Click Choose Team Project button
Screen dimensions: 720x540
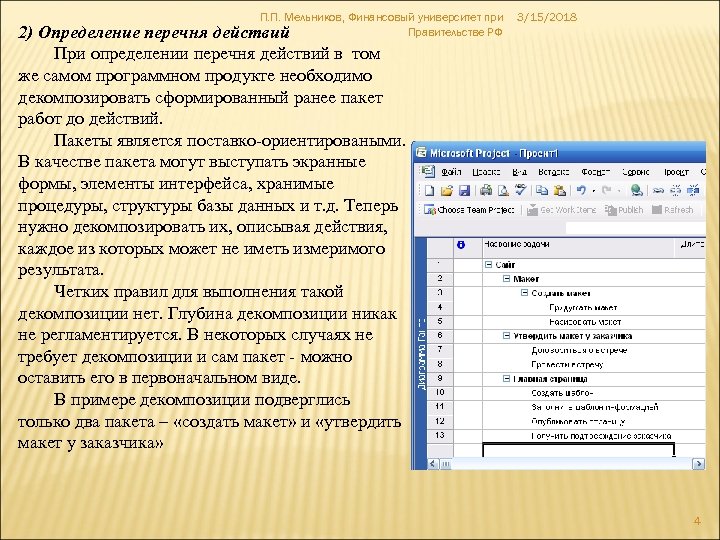coord(469,210)
